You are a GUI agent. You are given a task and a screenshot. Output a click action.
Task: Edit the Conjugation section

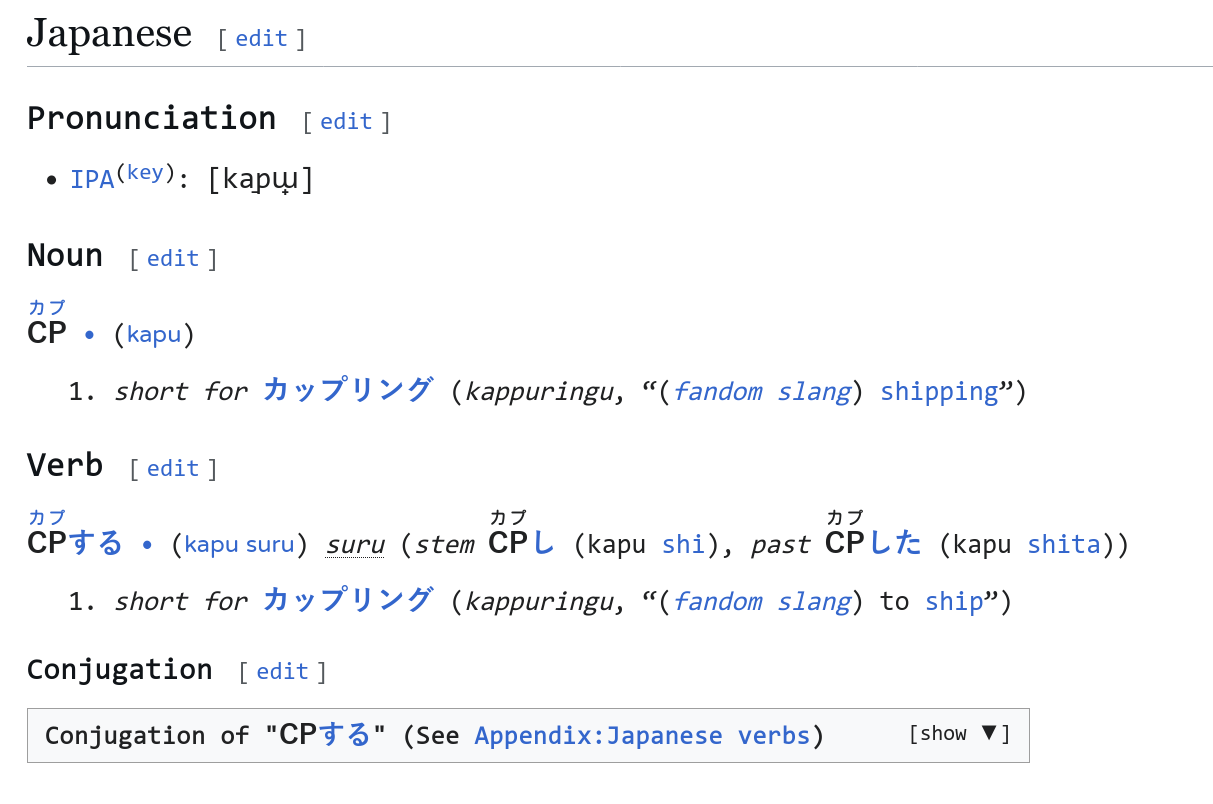click(x=282, y=672)
